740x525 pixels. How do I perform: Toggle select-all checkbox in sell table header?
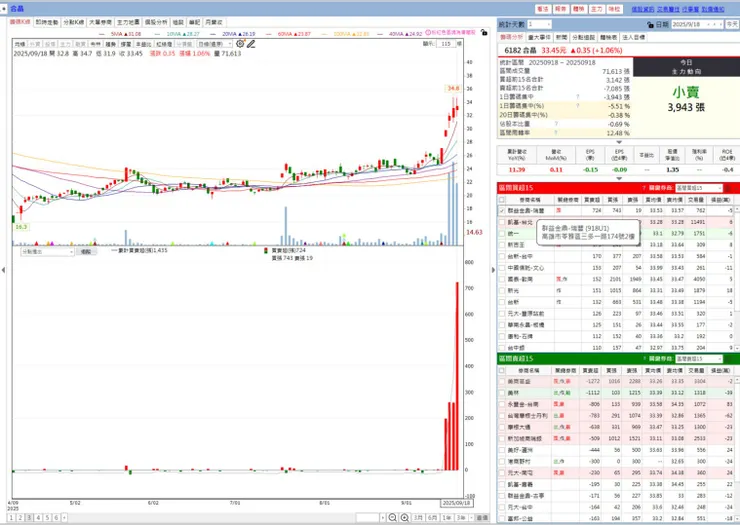(x=502, y=371)
